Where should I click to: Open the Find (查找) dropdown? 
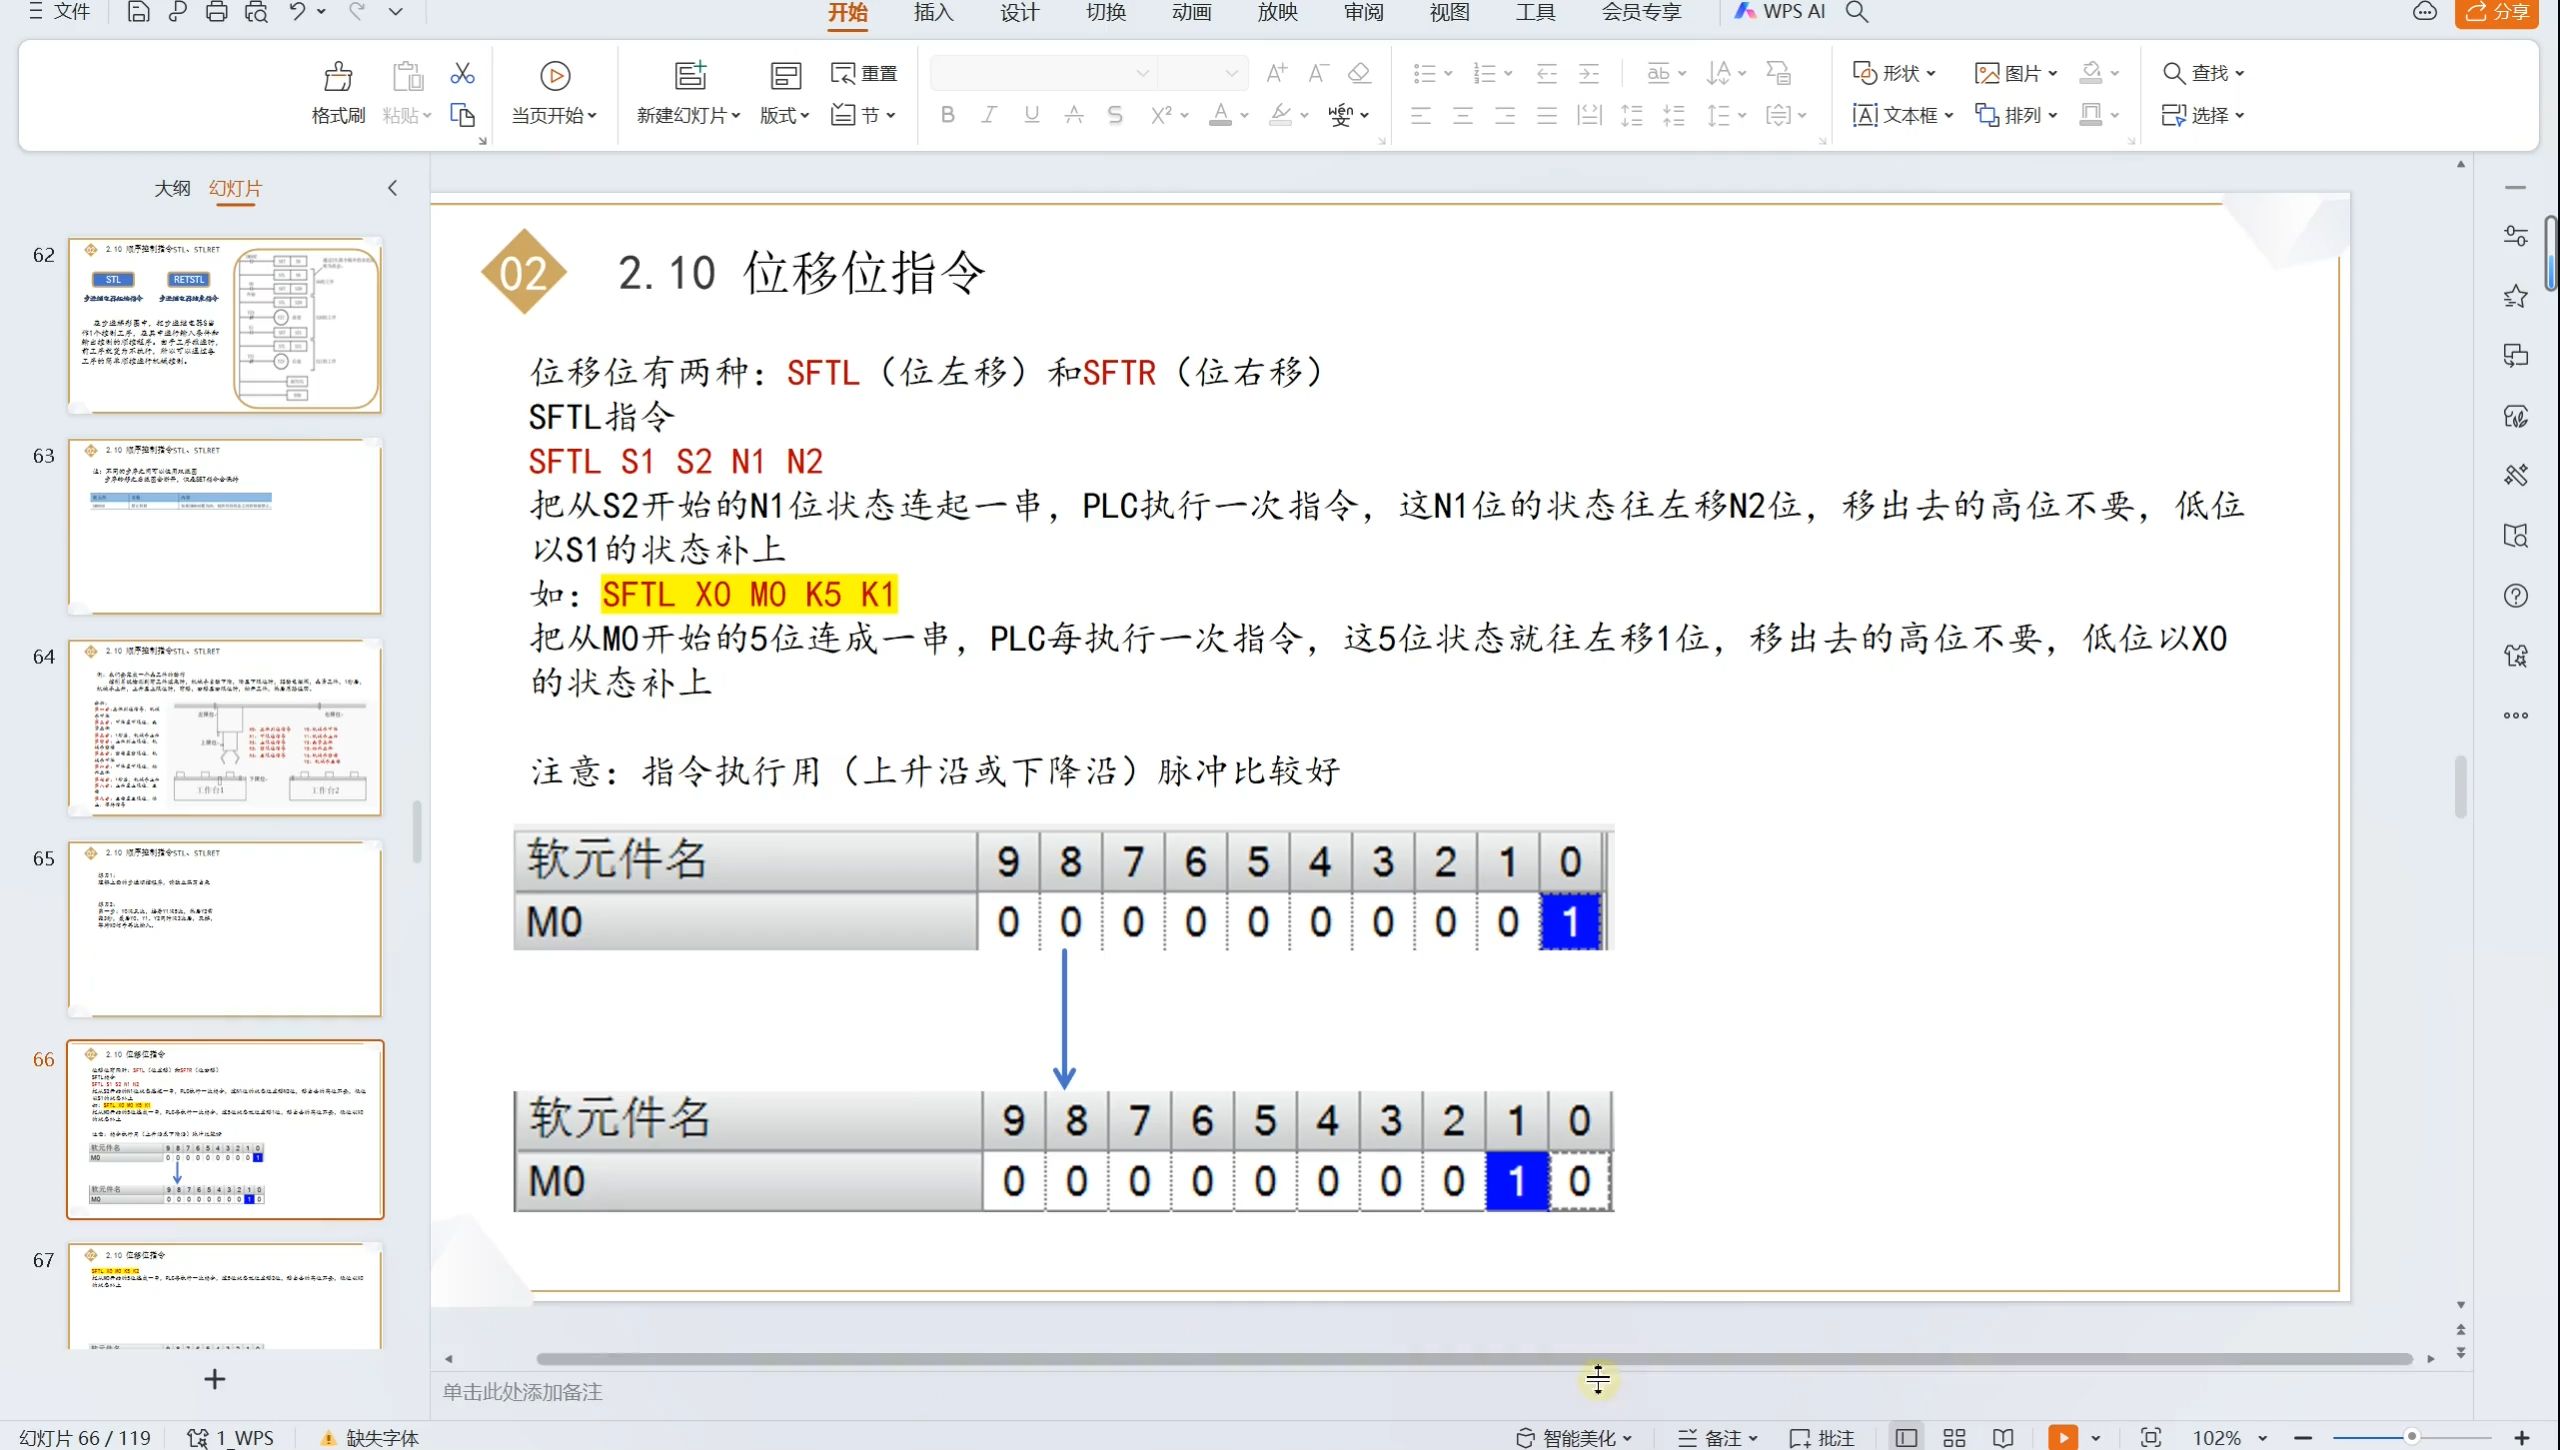2203,73
